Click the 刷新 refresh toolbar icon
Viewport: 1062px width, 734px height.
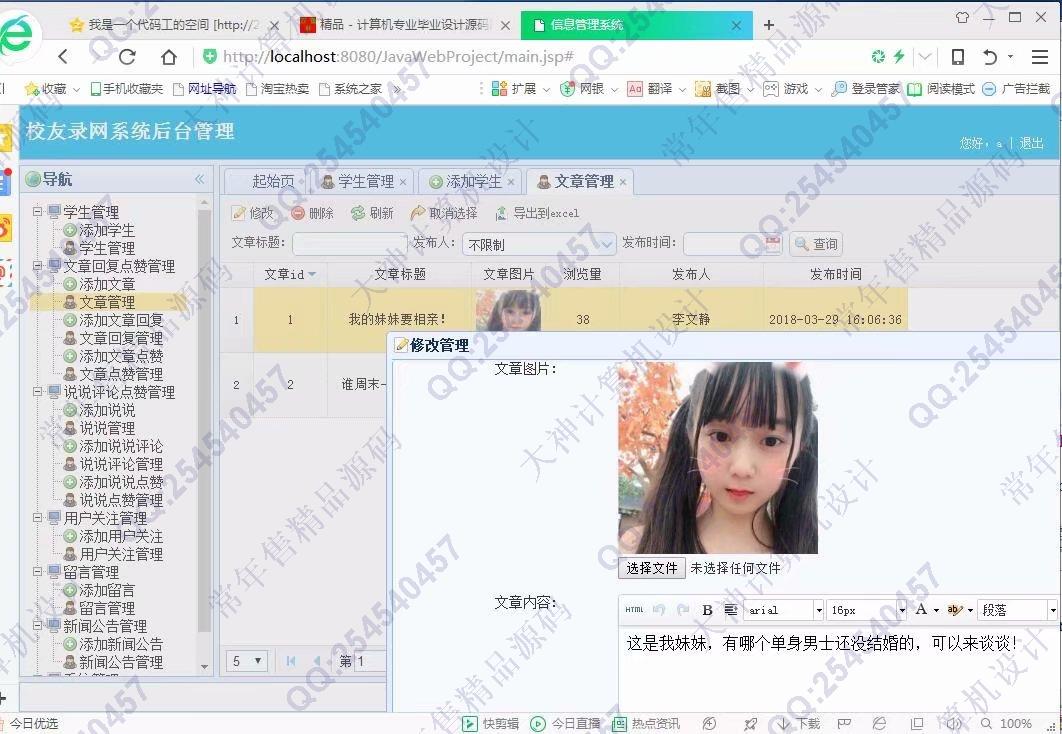[358, 213]
